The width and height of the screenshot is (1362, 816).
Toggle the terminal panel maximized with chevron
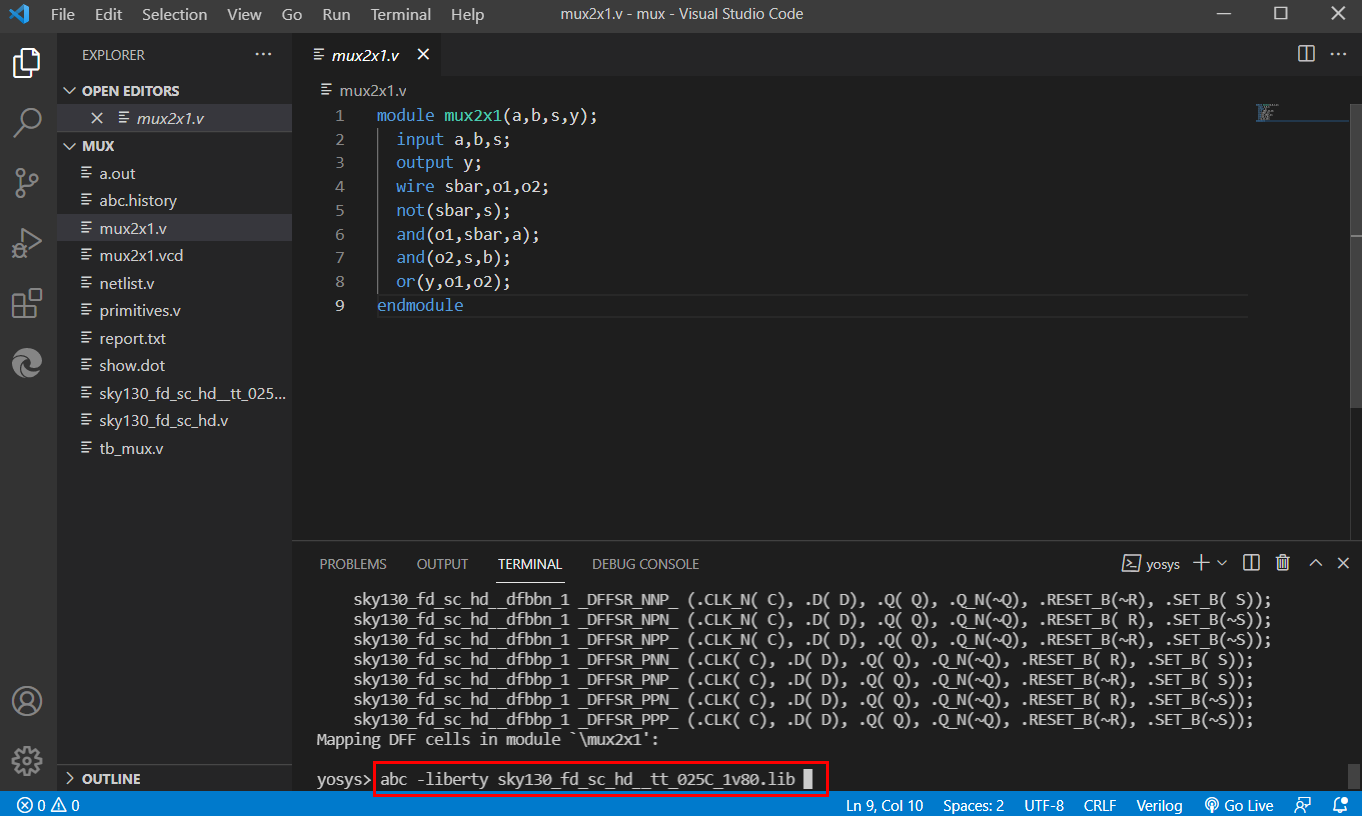1315,562
